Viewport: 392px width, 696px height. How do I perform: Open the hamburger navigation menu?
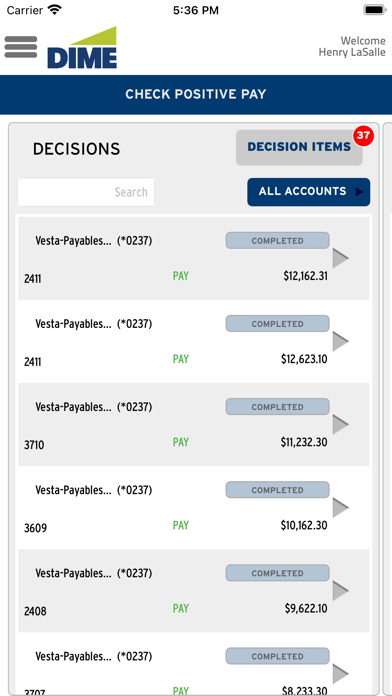pyautogui.click(x=21, y=47)
